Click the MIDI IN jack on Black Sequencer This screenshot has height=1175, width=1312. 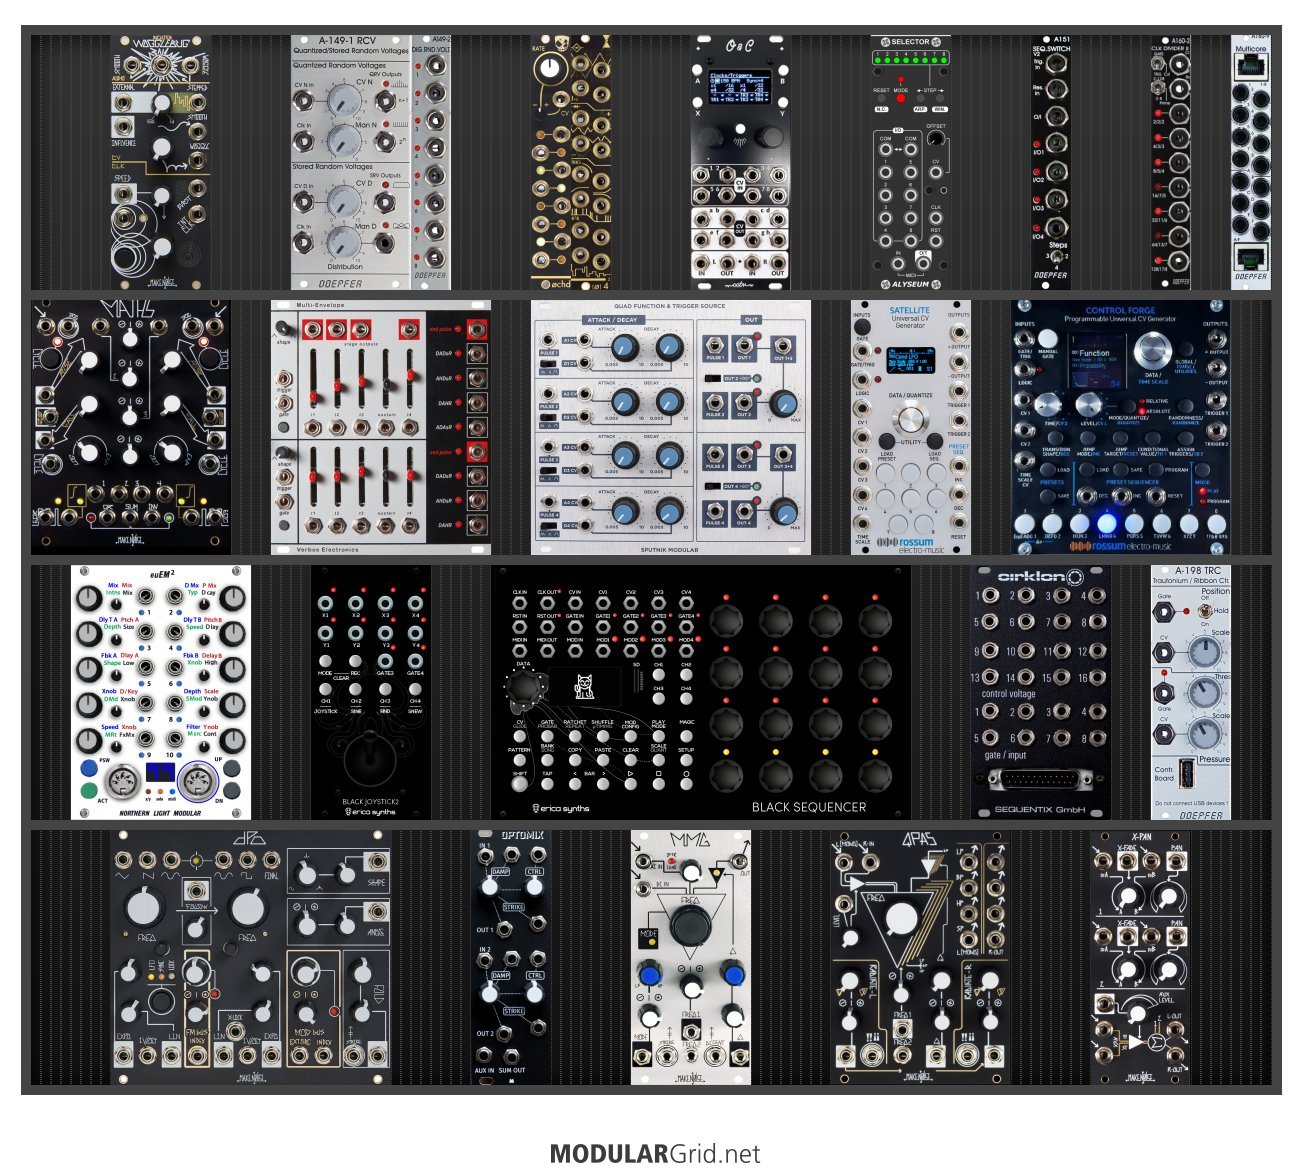[x=520, y=651]
